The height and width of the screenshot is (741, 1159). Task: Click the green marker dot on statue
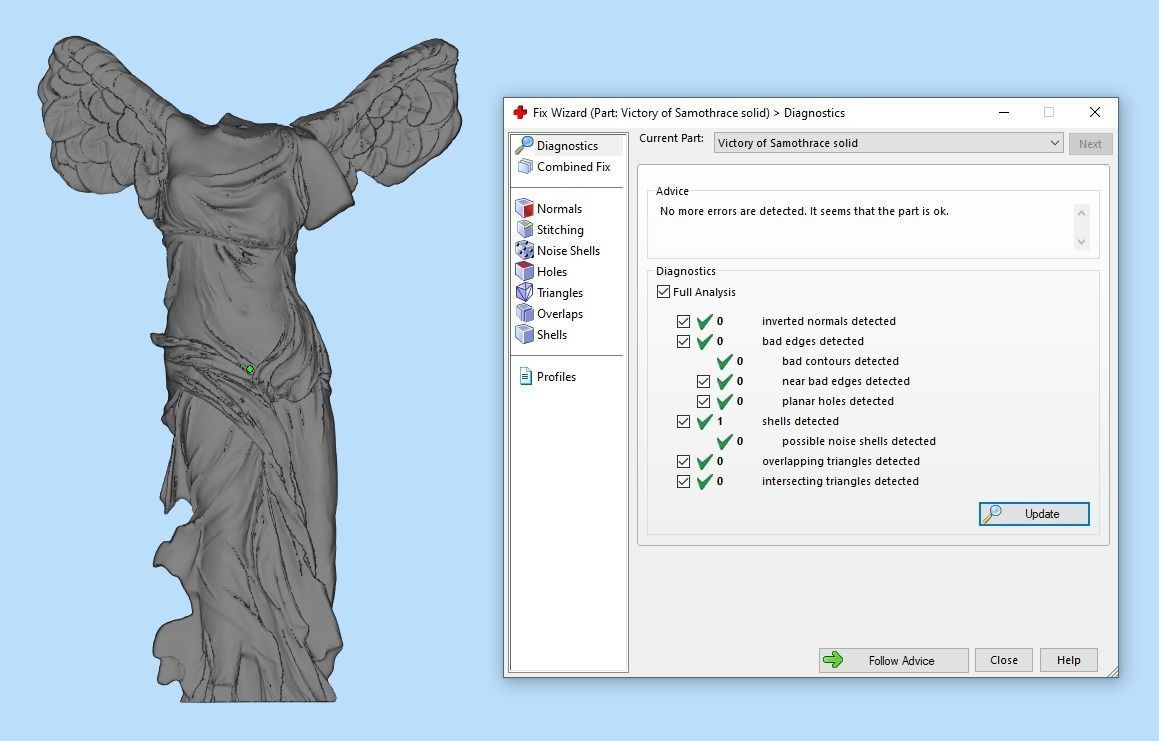250,368
